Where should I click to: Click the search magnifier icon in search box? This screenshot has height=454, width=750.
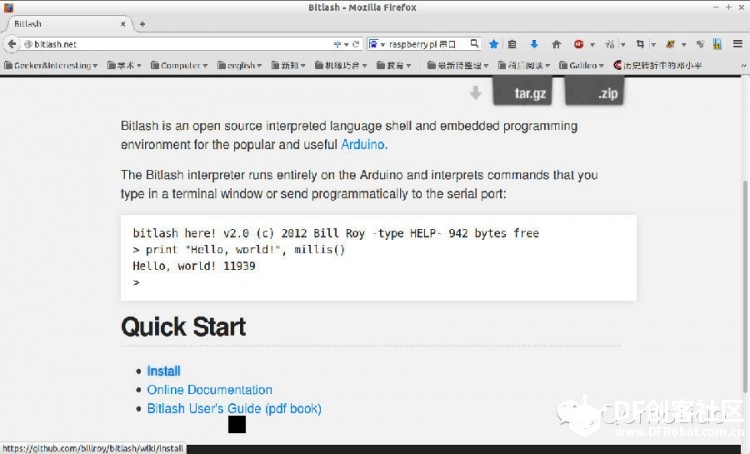click(x=474, y=44)
